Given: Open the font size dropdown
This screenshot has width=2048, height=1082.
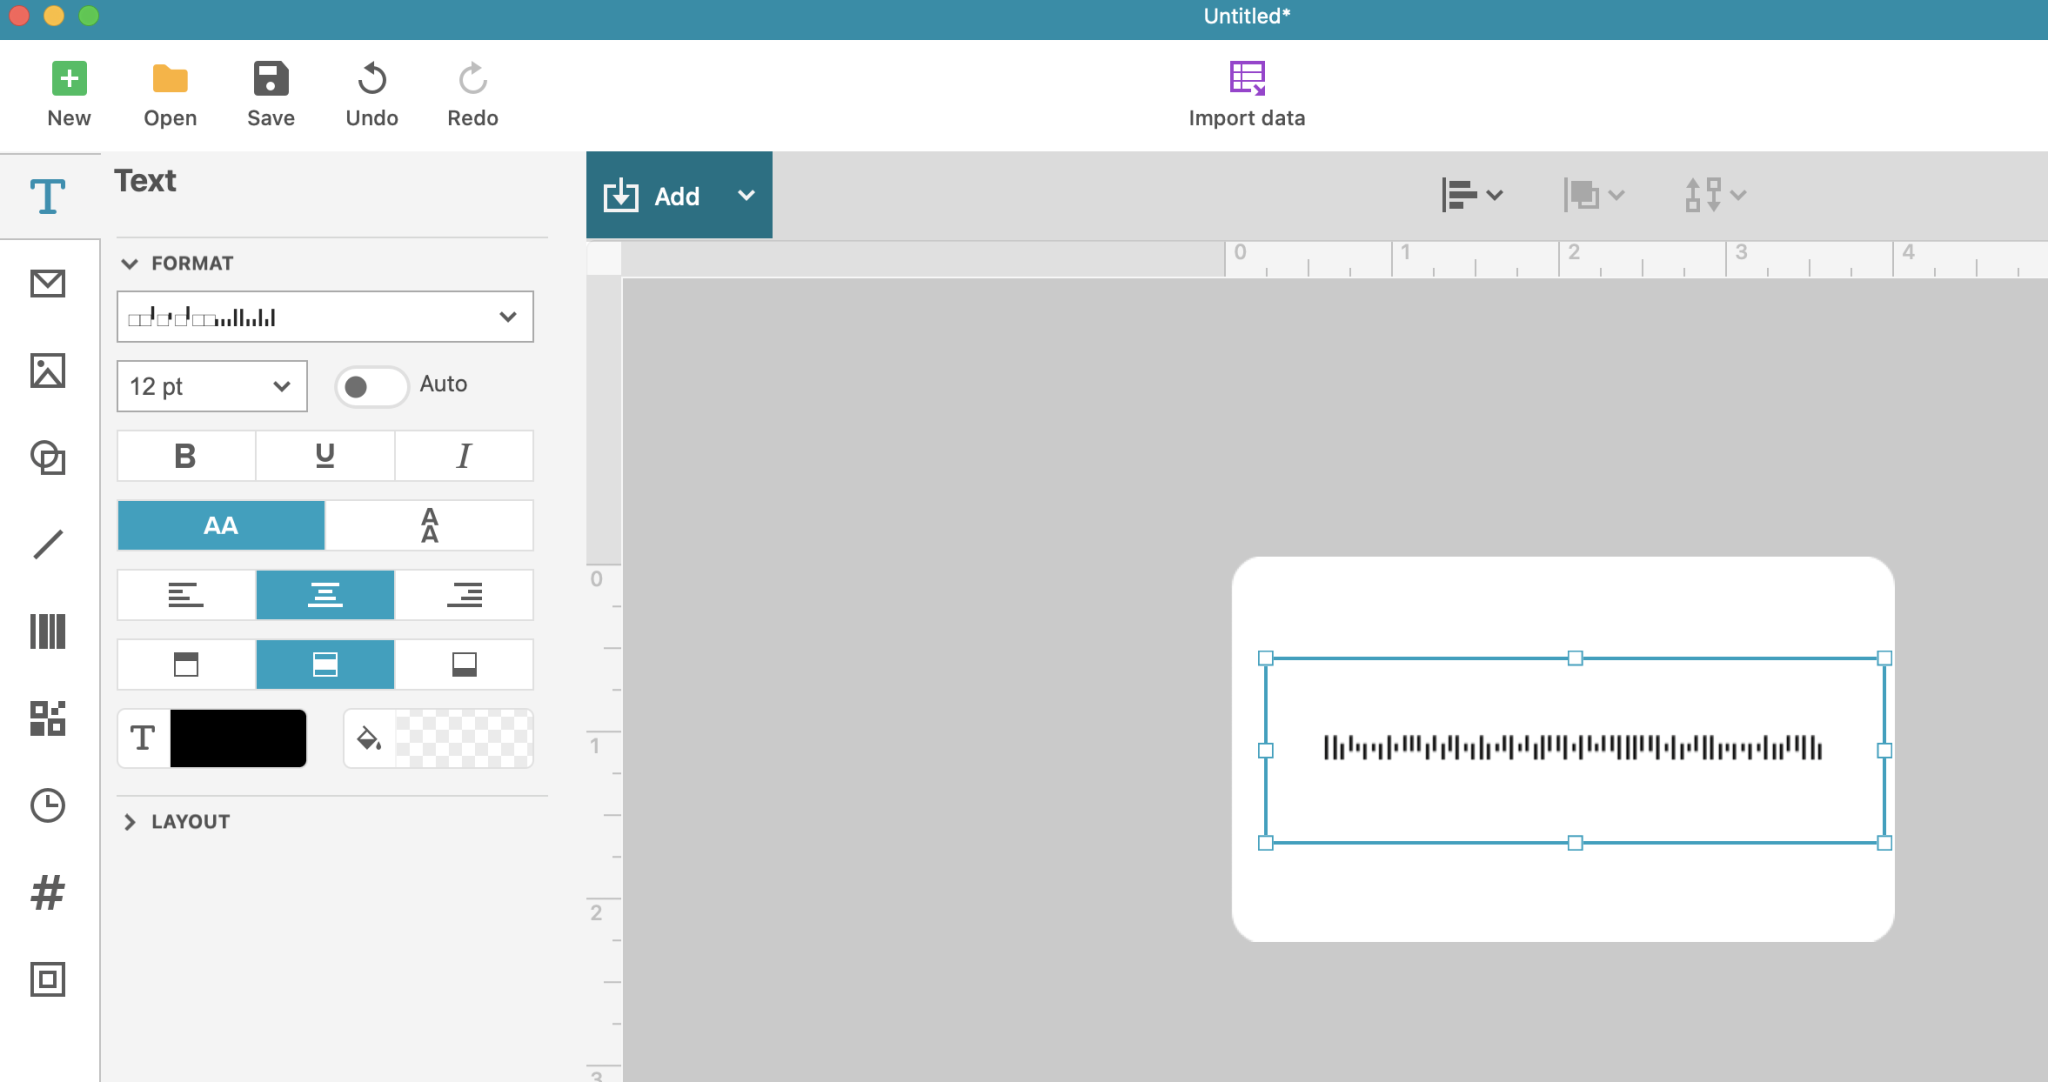Looking at the screenshot, I should 210,385.
